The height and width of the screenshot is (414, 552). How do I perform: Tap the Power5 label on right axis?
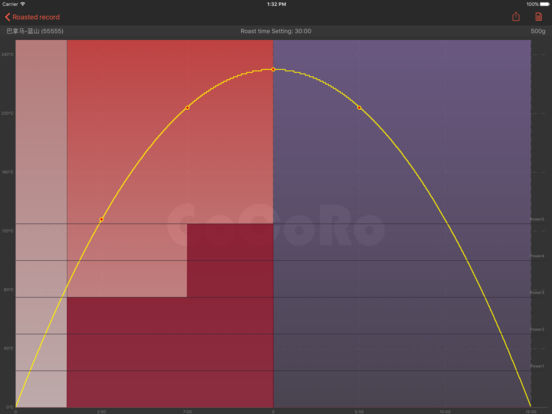[537, 219]
